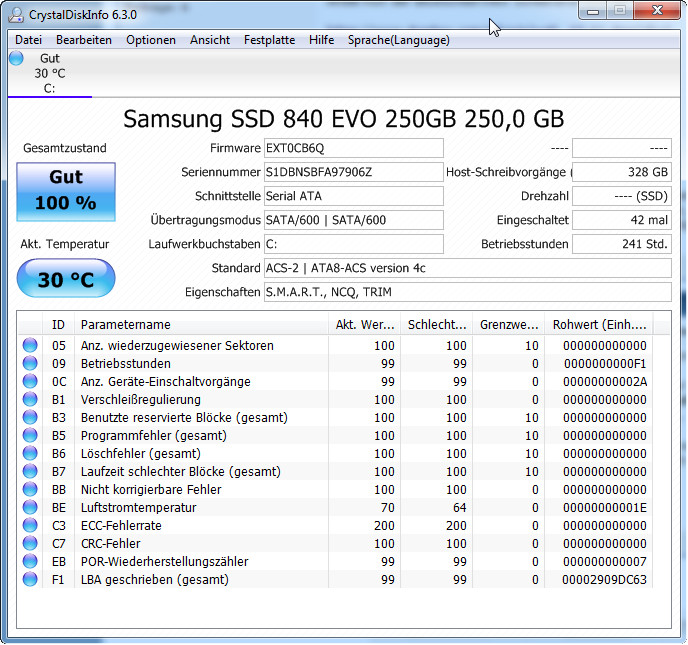
Task: Click the Akt. Wer... column header
Action: click(365, 325)
